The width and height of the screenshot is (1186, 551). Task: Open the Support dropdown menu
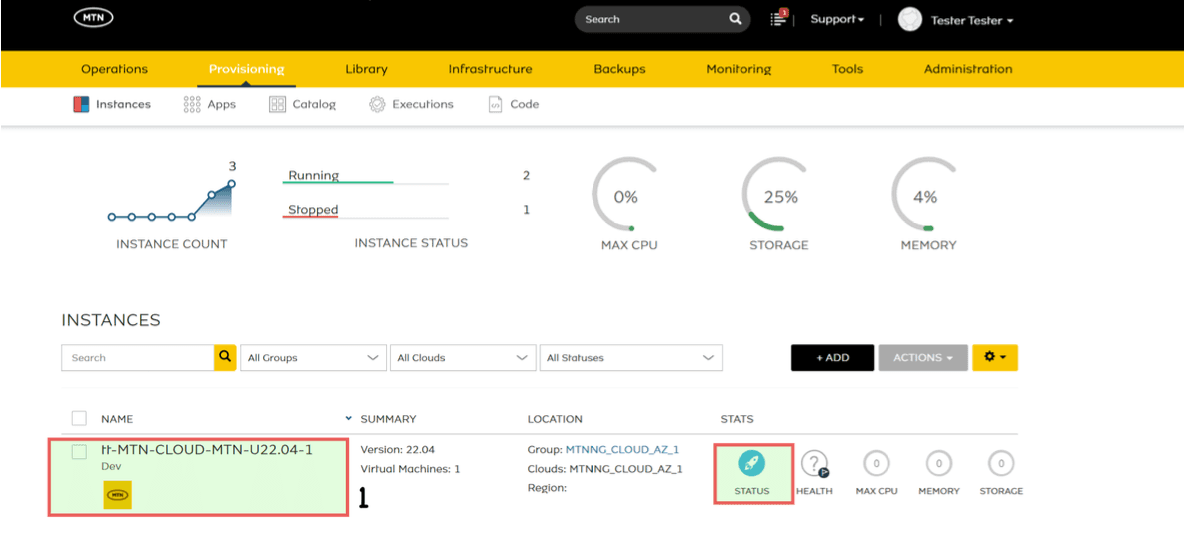pos(837,20)
